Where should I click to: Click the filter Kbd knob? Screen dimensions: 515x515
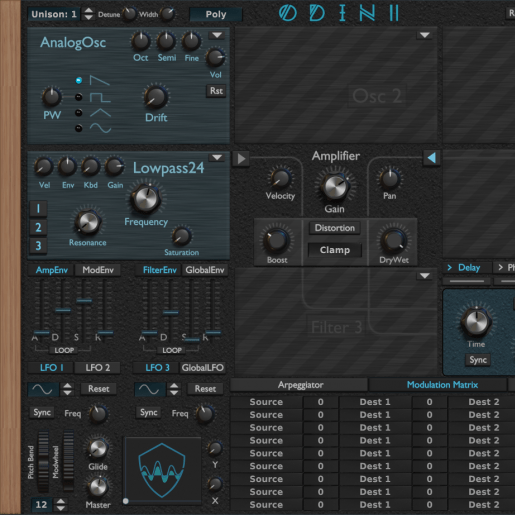pyautogui.click(x=90, y=167)
